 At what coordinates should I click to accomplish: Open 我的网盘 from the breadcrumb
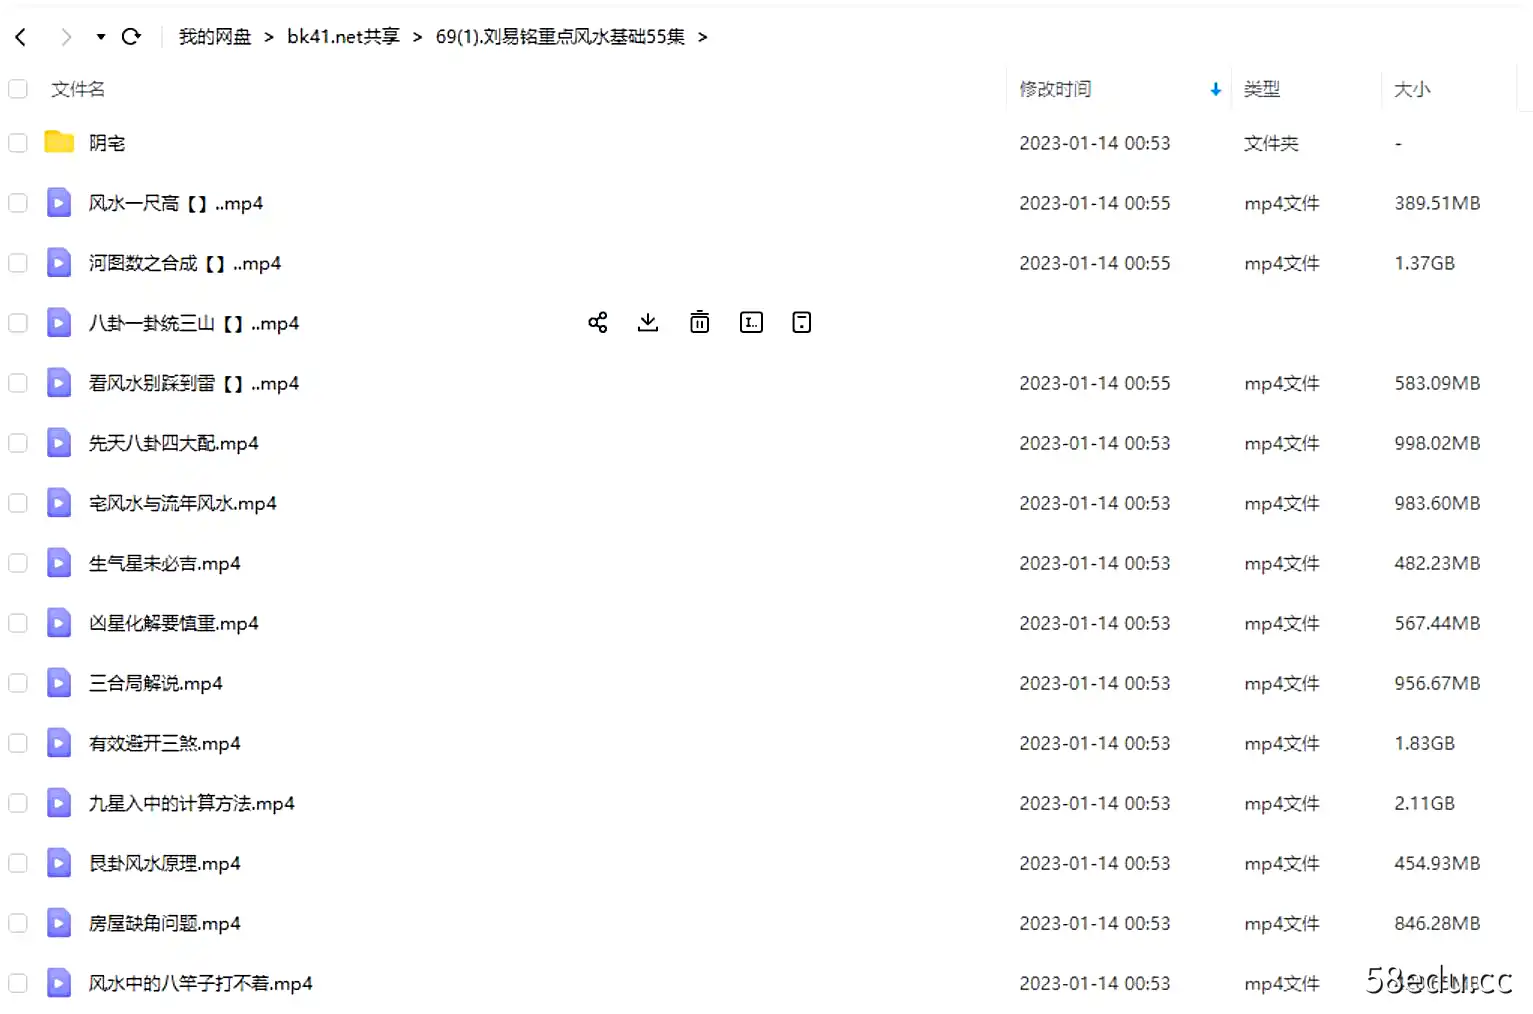tap(214, 36)
